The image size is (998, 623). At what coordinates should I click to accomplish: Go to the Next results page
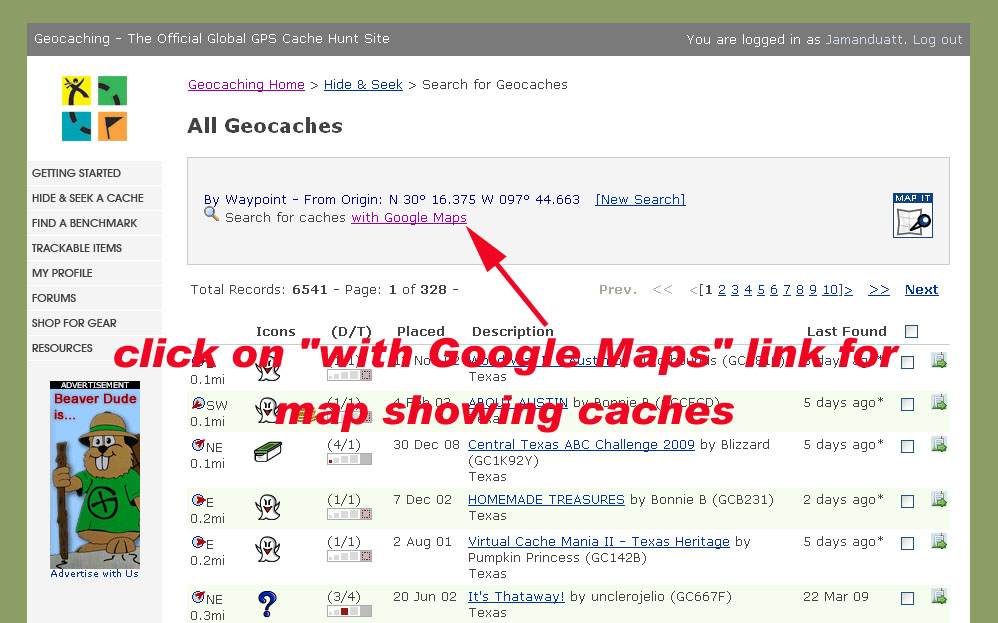tap(922, 290)
